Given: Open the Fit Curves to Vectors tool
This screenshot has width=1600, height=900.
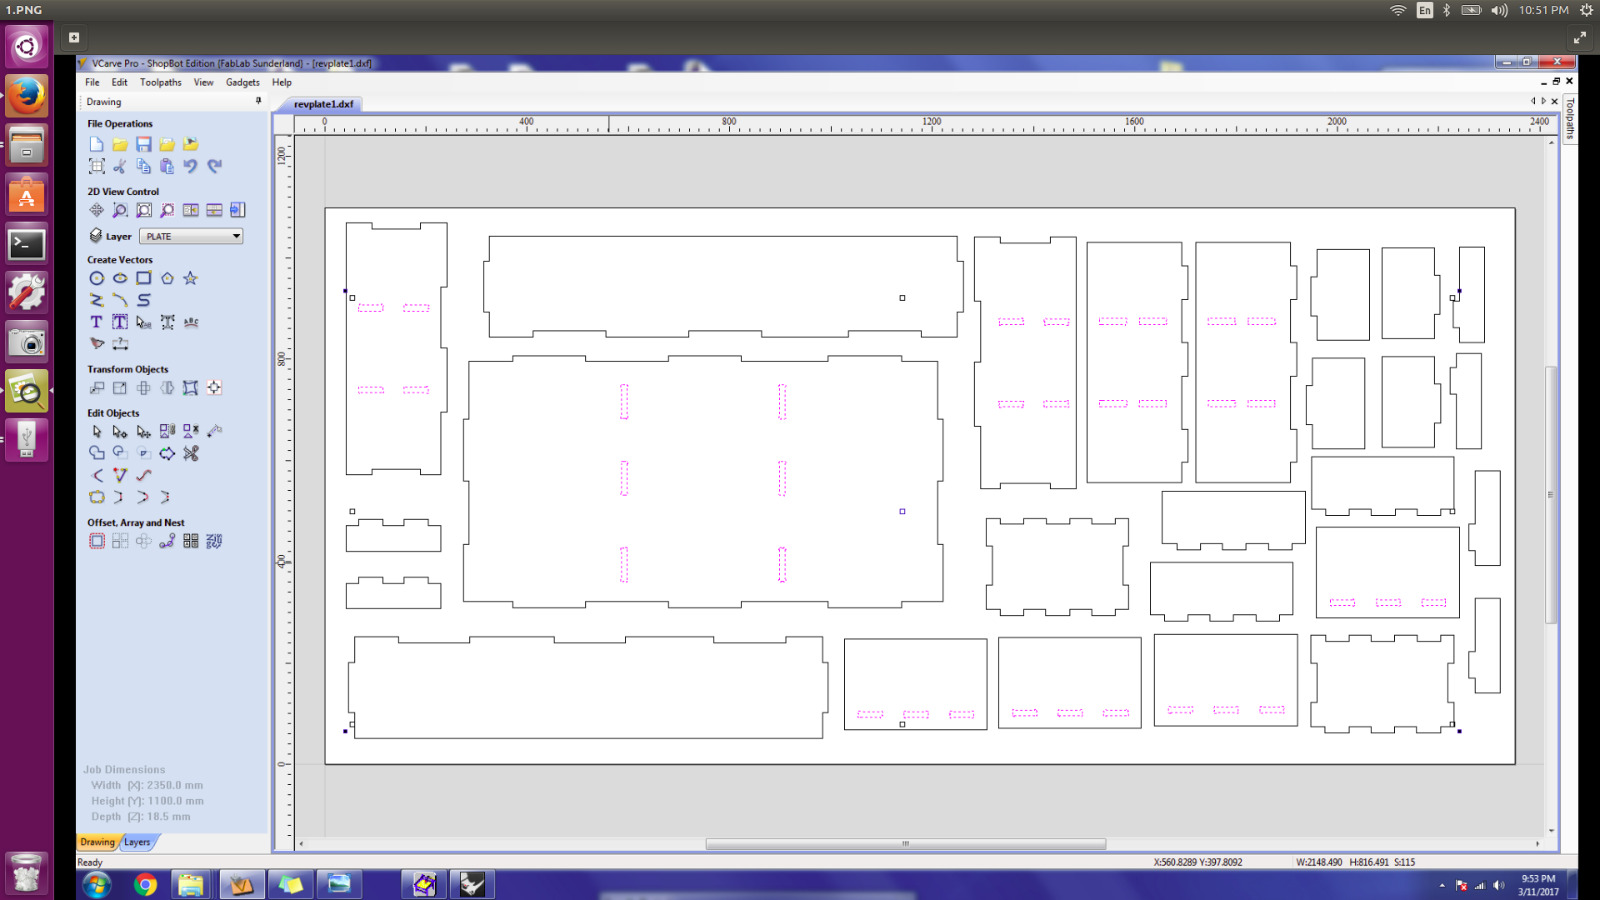Looking at the screenshot, I should (143, 476).
